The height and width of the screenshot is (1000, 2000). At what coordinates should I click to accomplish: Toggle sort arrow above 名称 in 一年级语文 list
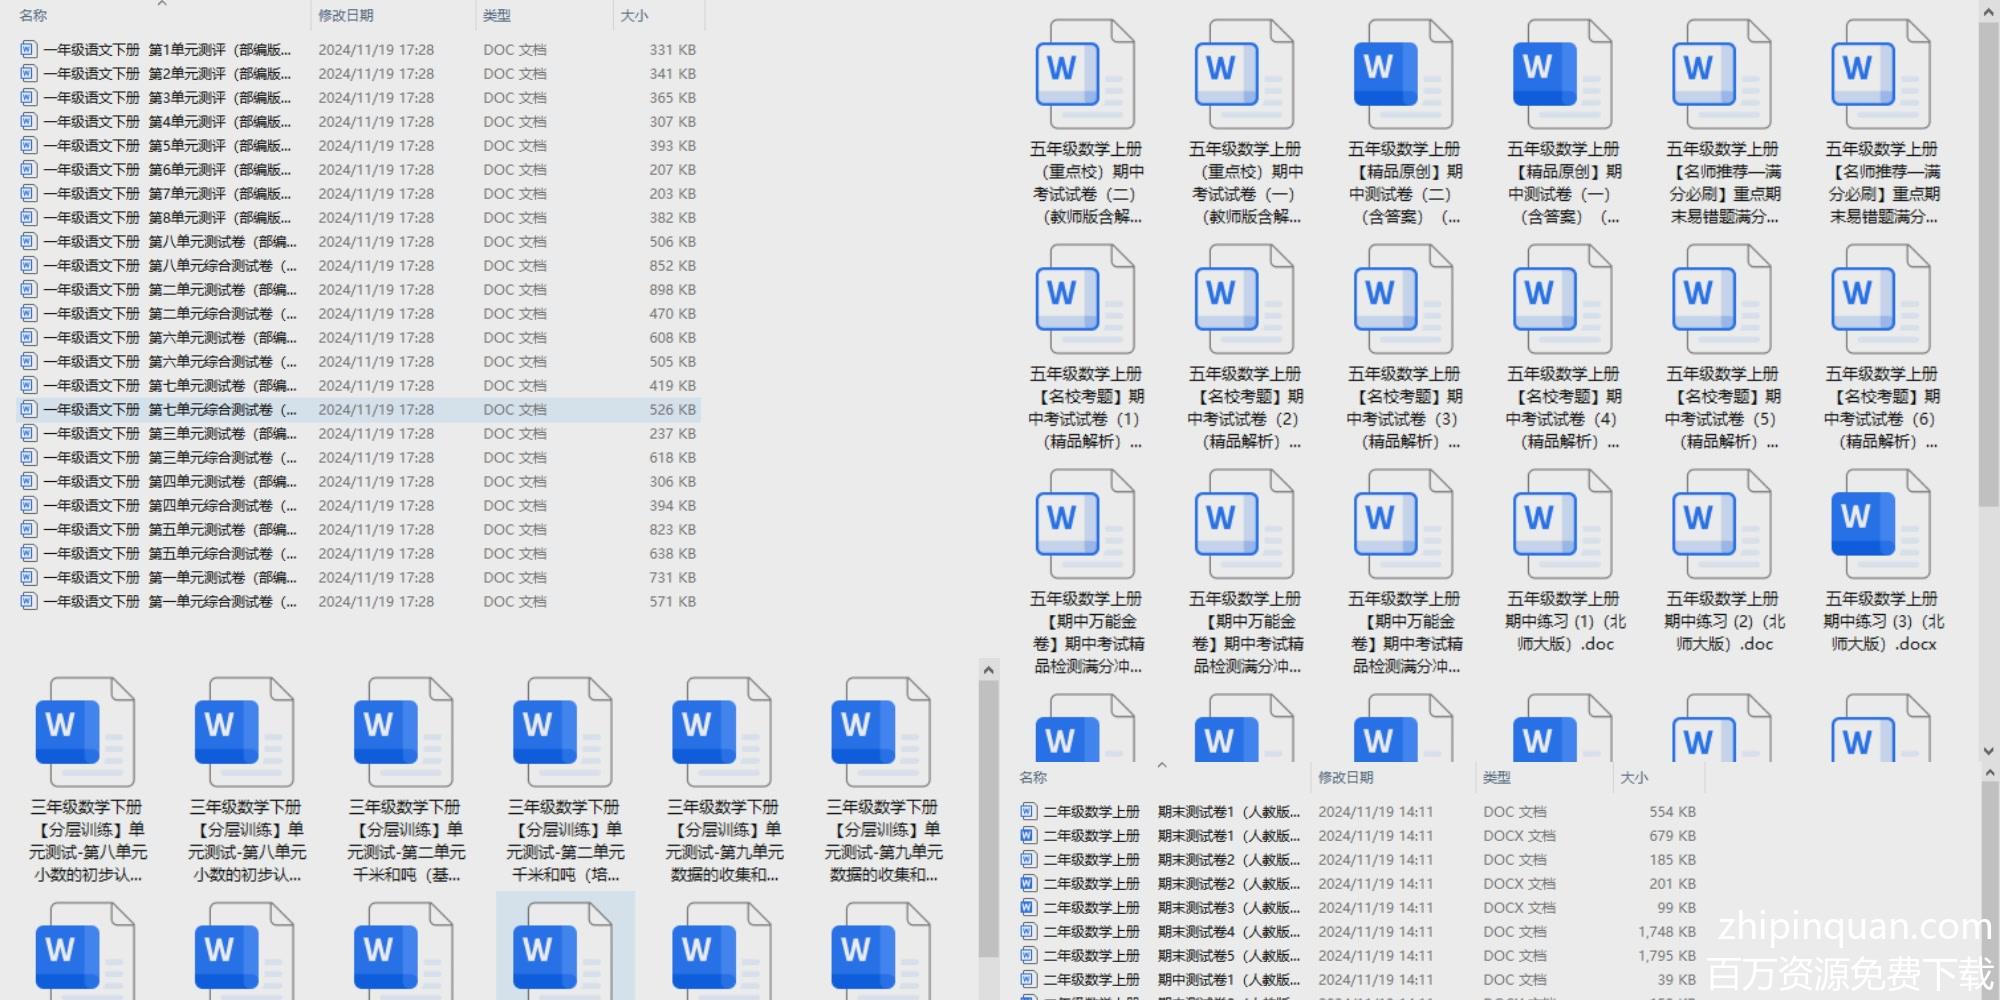tap(162, 4)
